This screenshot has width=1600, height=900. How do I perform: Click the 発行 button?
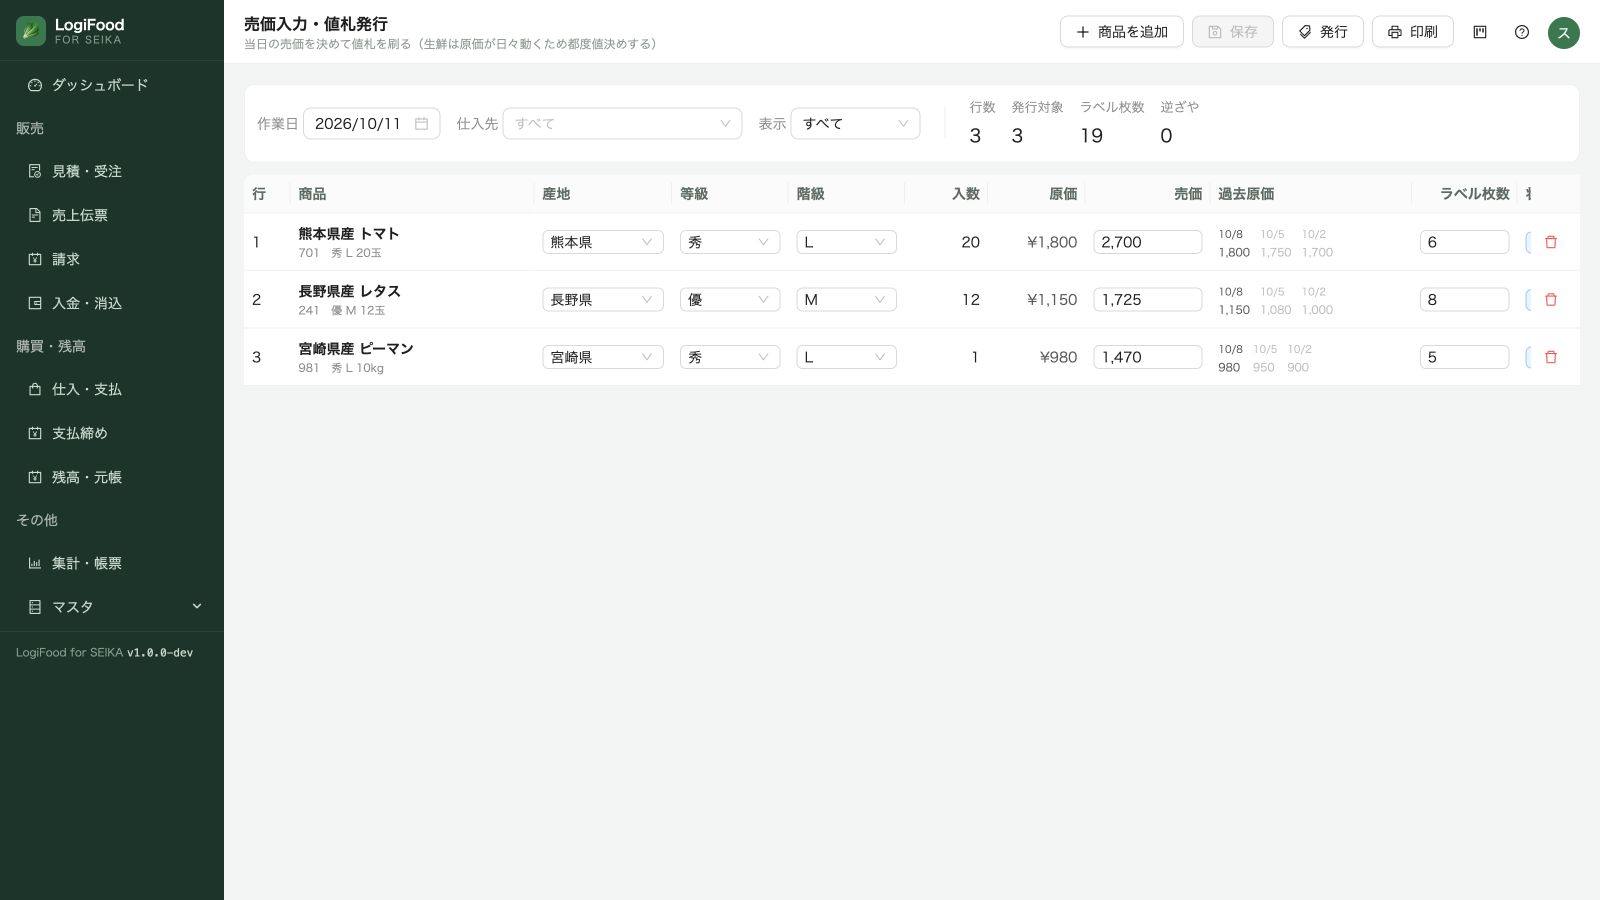(1323, 32)
